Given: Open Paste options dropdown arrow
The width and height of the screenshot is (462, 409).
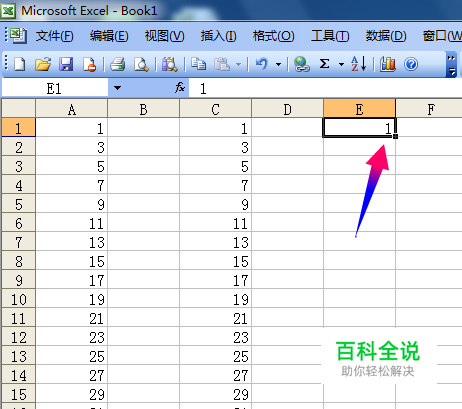Looking at the screenshot, I should pos(238,64).
